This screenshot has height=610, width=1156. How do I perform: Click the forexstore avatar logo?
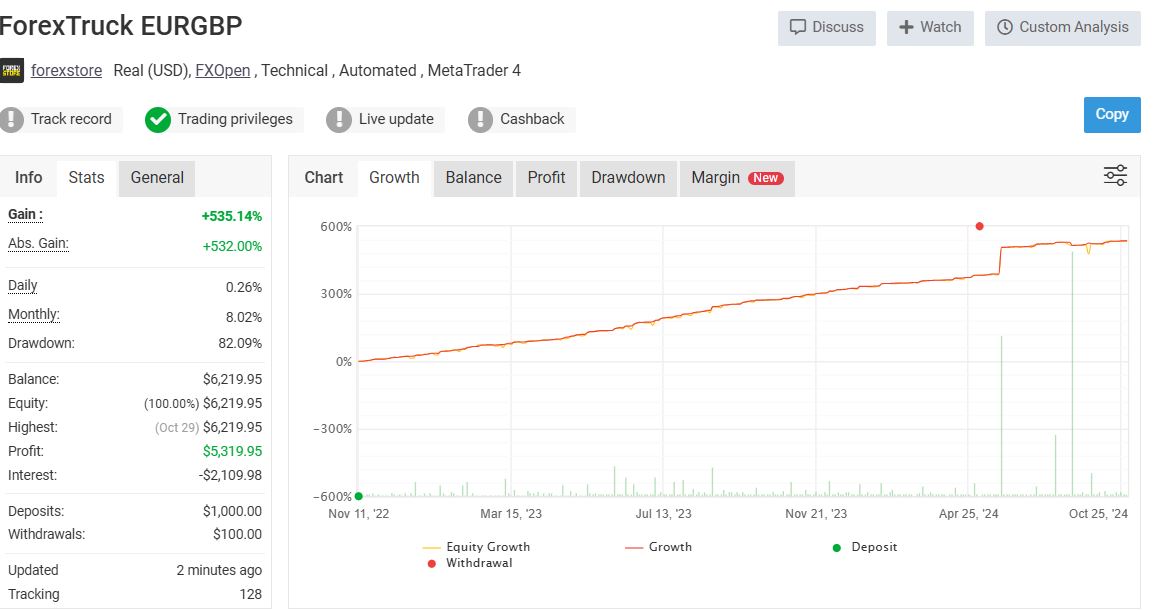click(12, 71)
